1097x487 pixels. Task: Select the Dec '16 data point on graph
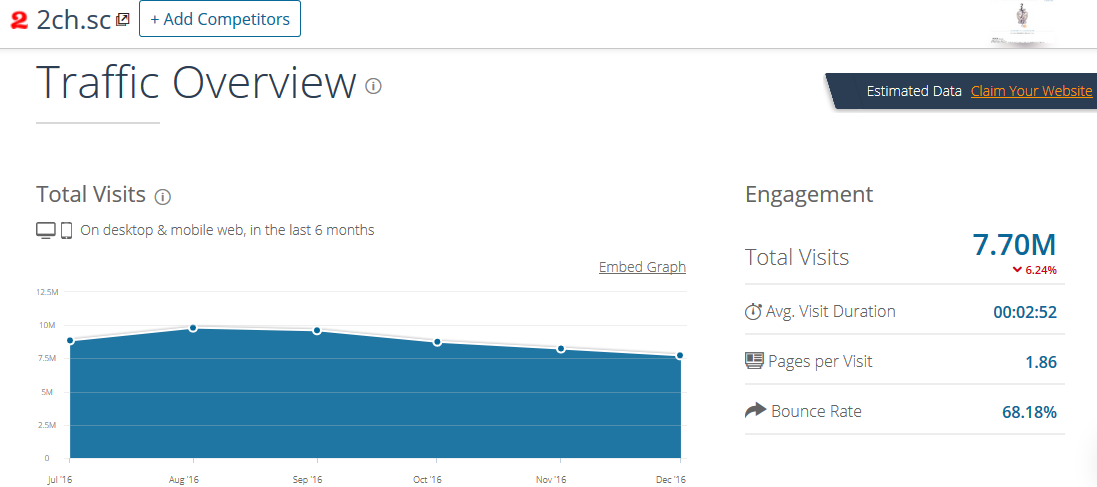point(680,356)
